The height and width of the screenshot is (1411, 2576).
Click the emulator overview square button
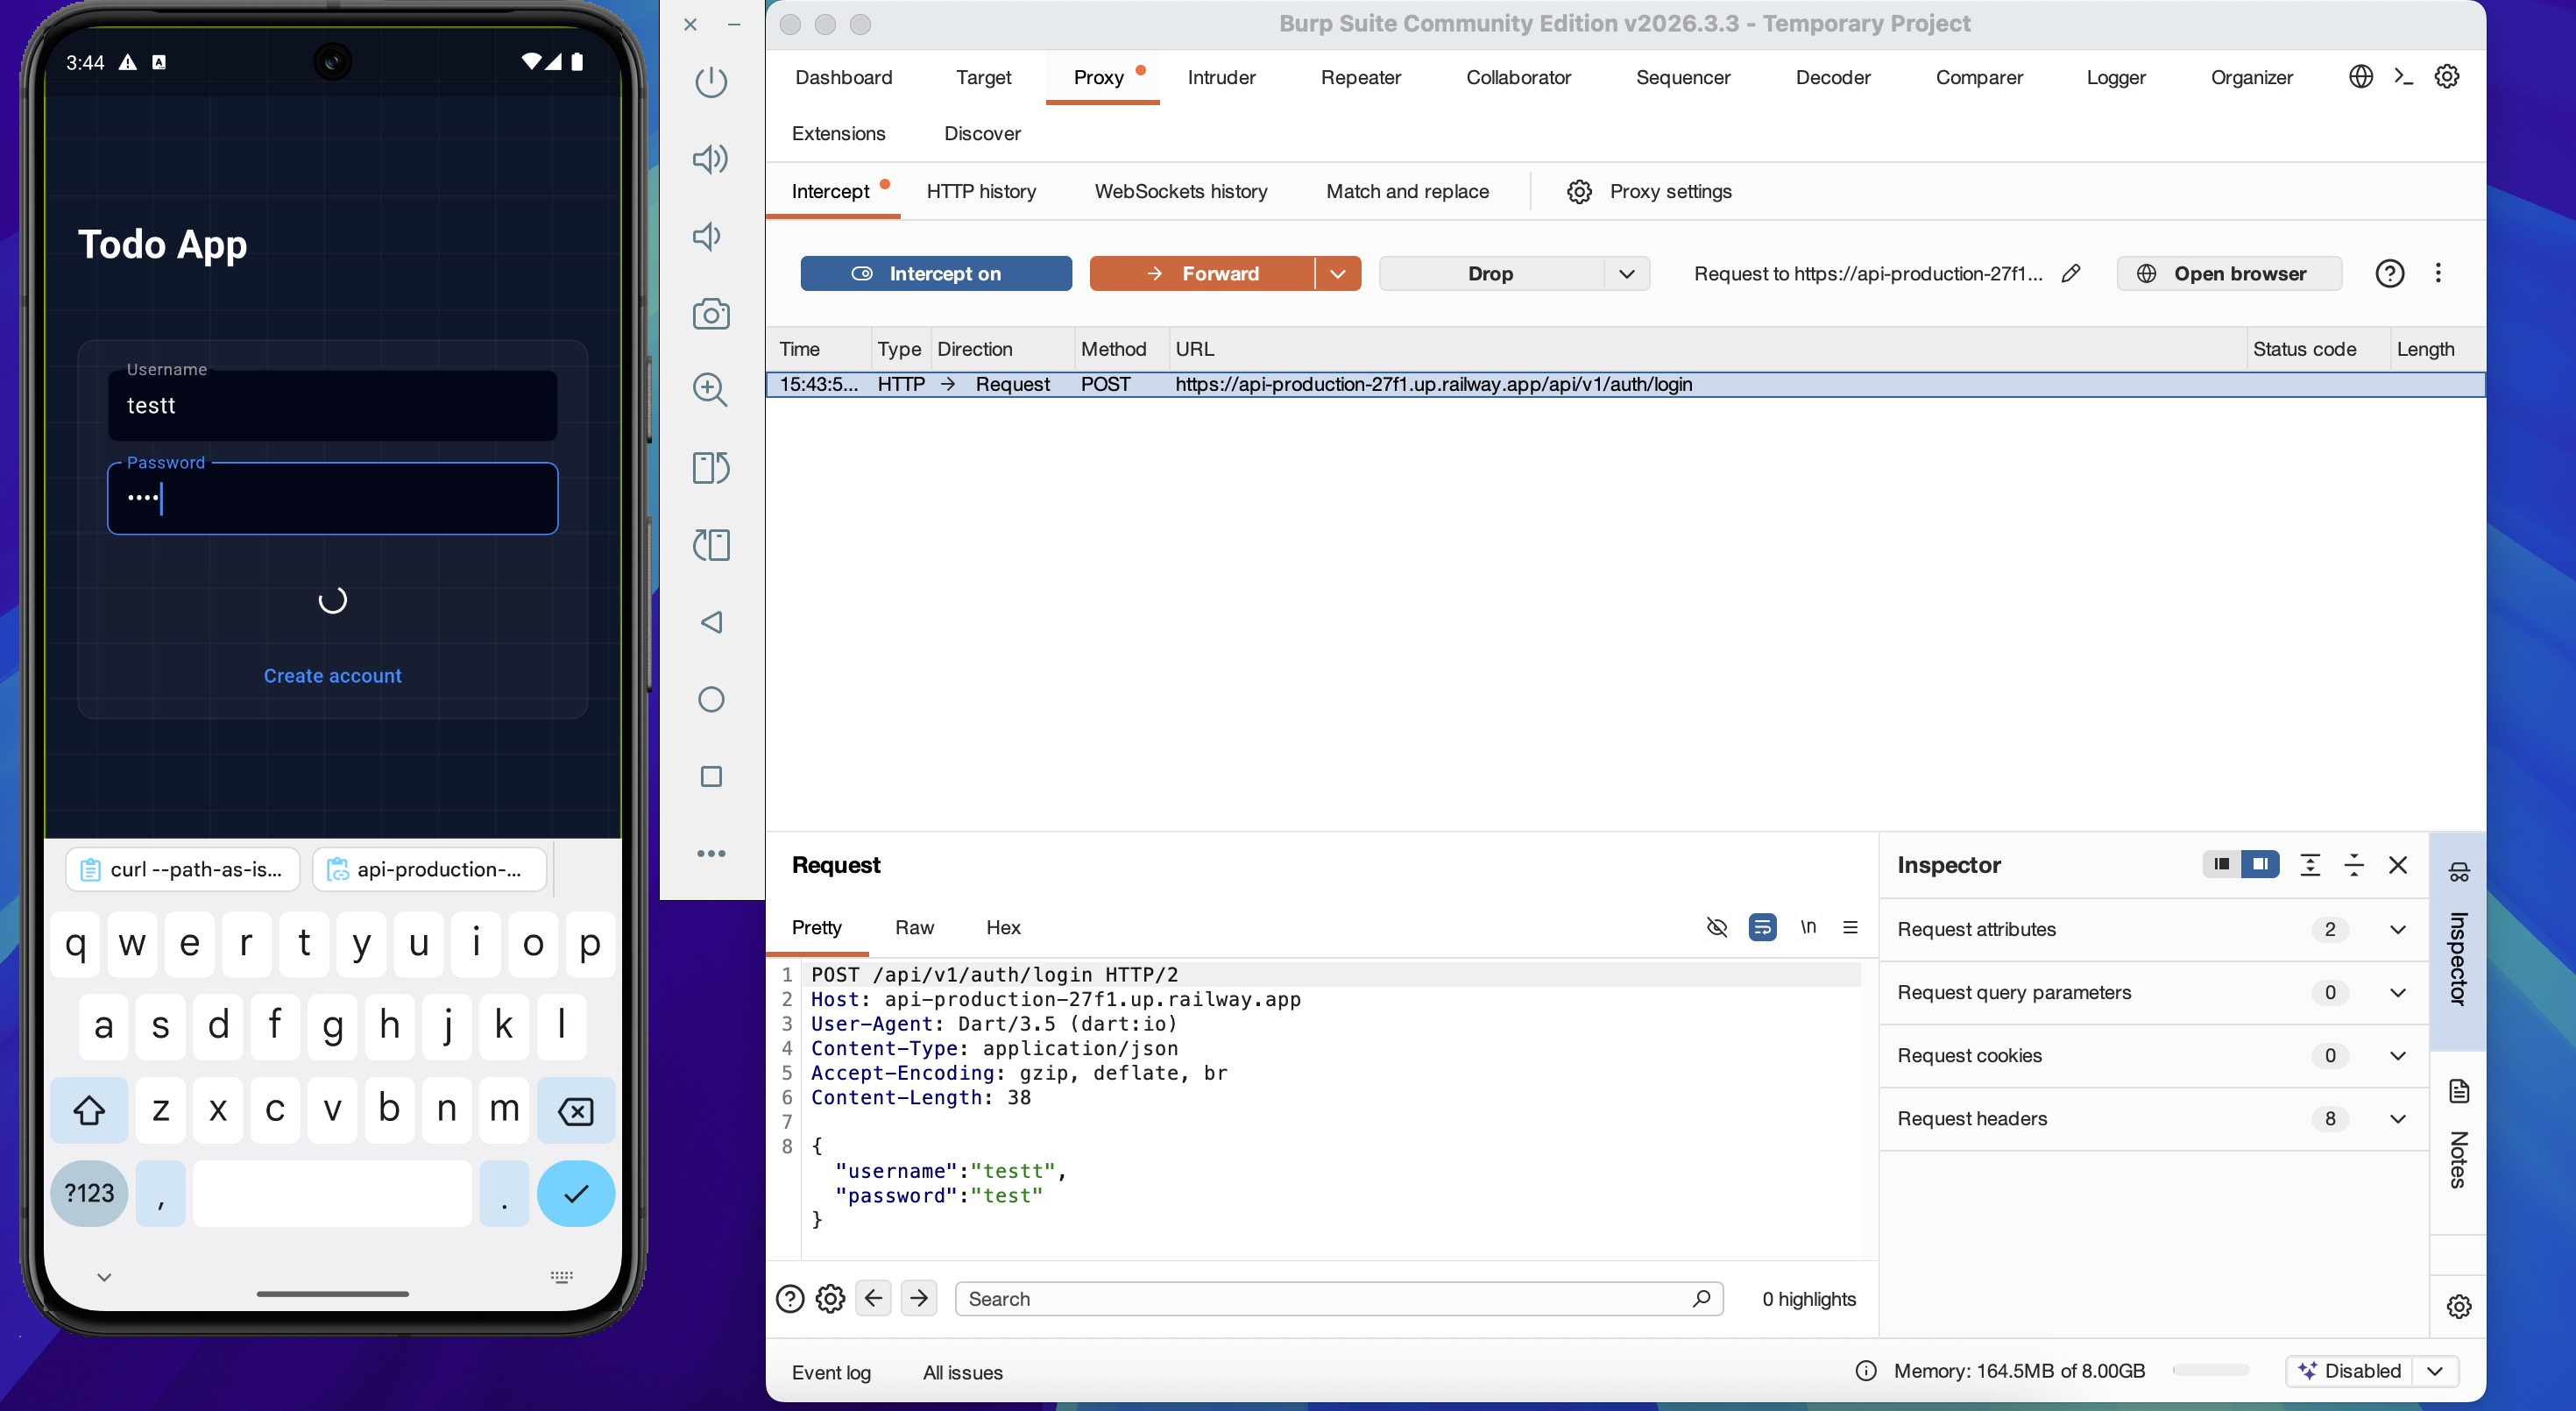711,777
